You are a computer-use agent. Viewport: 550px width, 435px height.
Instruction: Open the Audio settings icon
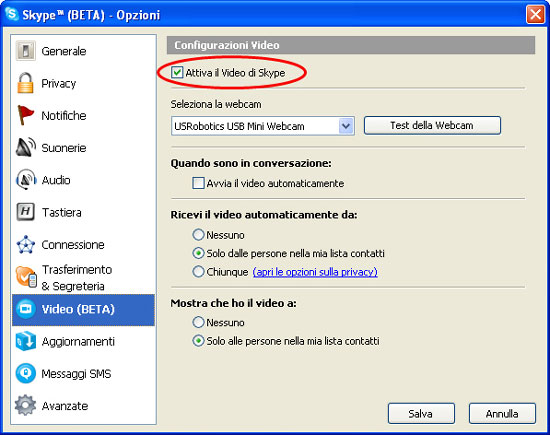click(x=26, y=180)
